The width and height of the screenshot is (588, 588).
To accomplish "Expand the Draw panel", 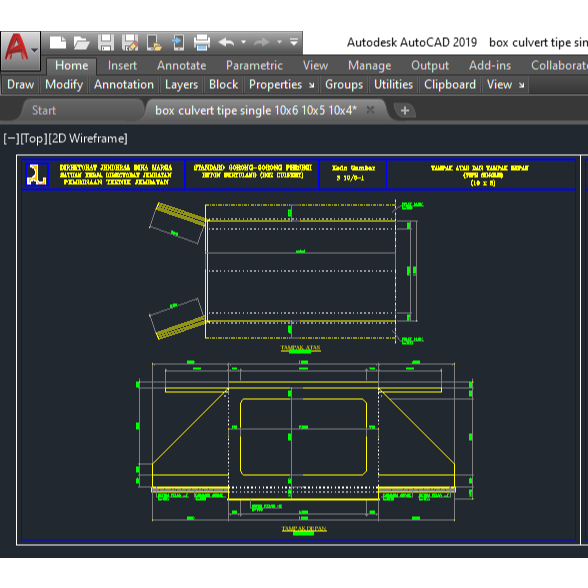I will pyautogui.click(x=21, y=85).
